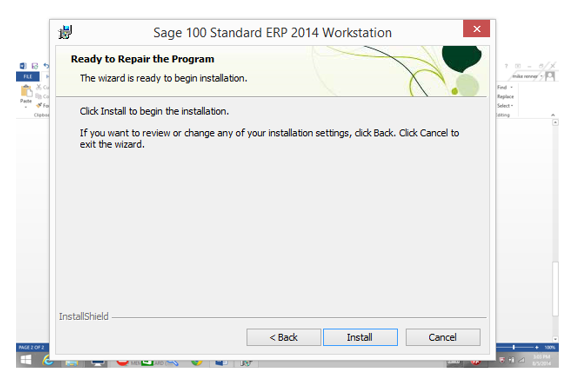This screenshot has width=565, height=377.
Task: Select the Format Painter brush in Word
Action: 39,105
